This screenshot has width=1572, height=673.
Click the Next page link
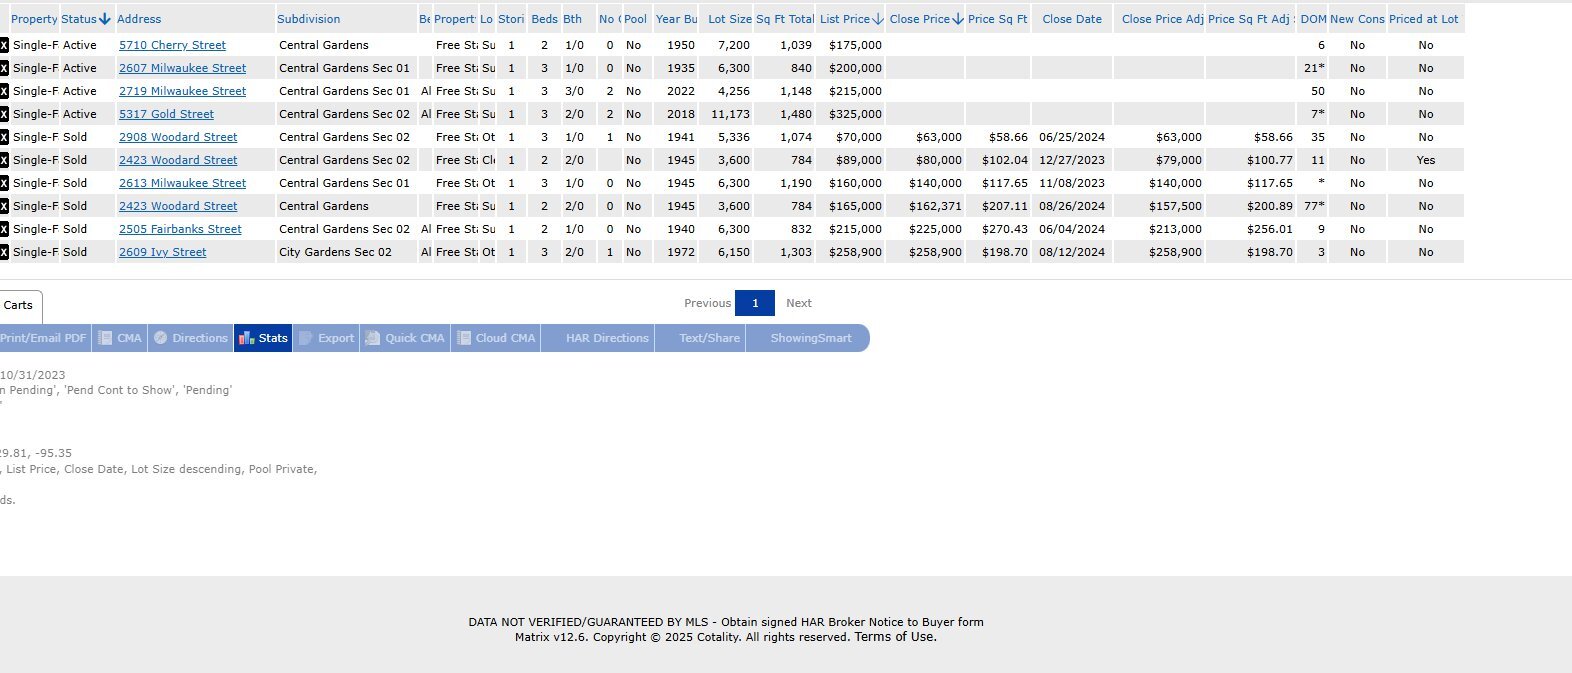pyautogui.click(x=798, y=303)
